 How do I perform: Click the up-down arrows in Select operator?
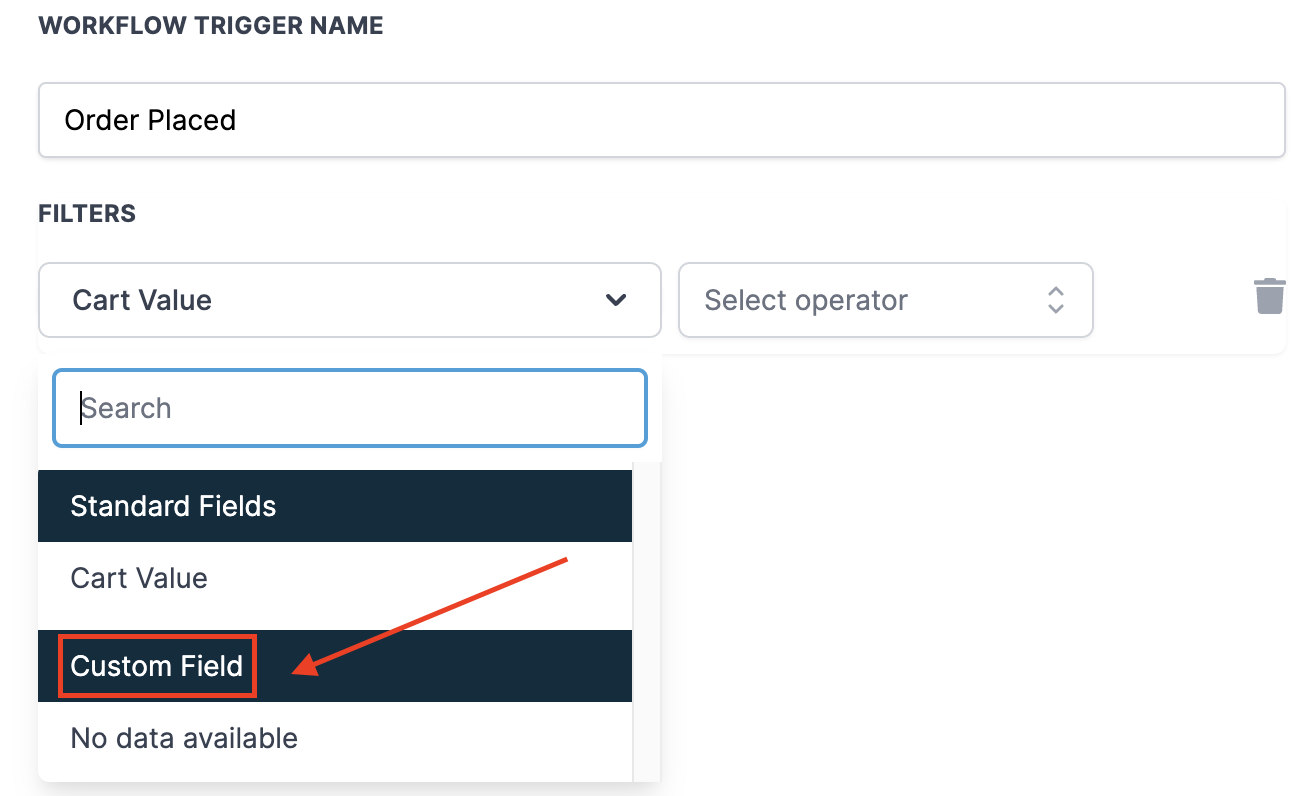pyautogui.click(x=1055, y=300)
